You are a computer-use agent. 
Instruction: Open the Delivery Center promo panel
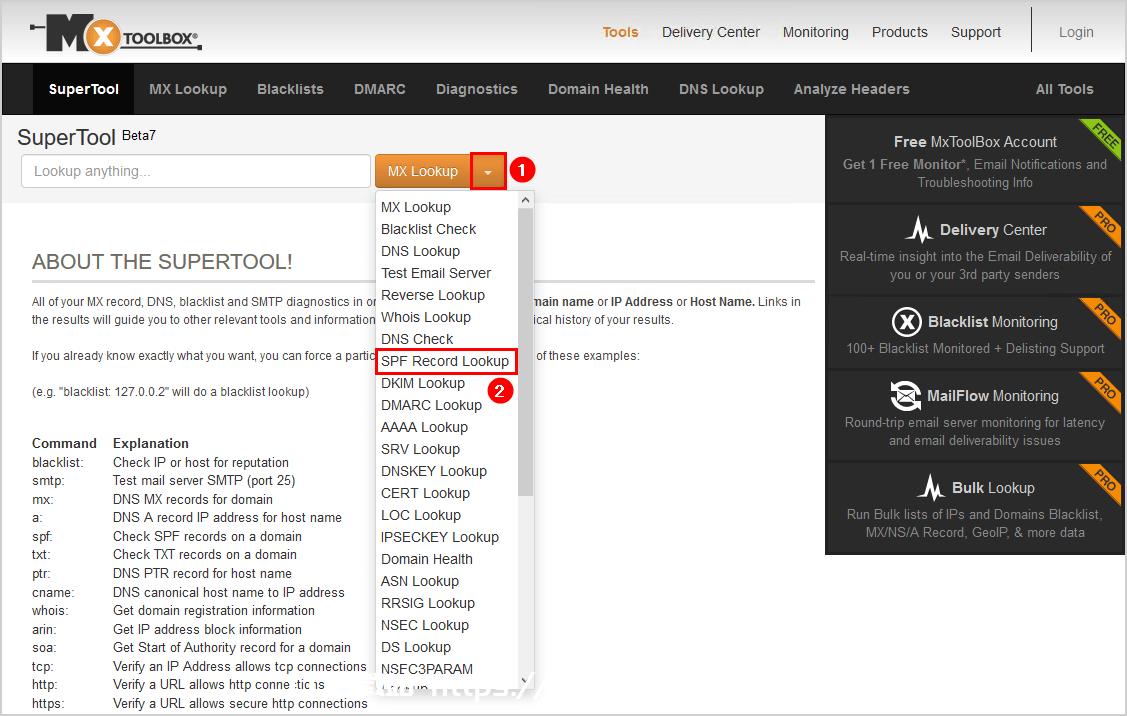pyautogui.click(x=975, y=250)
